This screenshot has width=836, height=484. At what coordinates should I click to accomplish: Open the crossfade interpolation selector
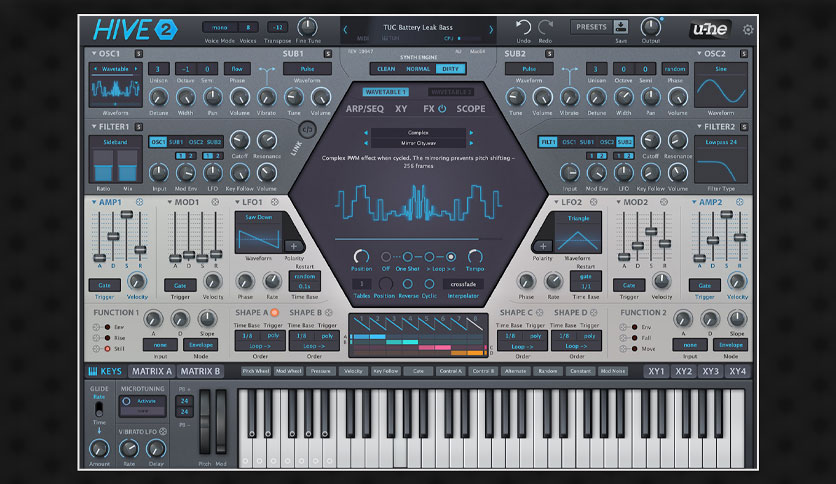click(463, 284)
